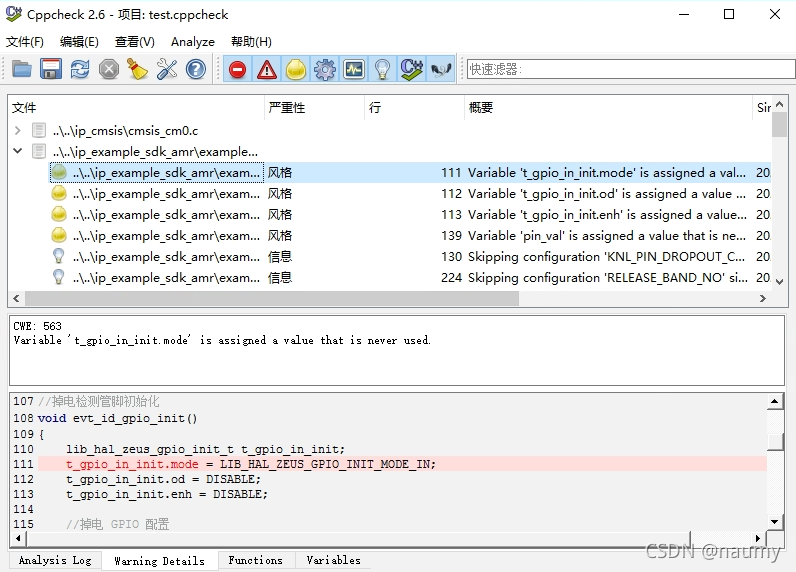
Task: Switch to the Warning Details tab
Action: point(159,561)
